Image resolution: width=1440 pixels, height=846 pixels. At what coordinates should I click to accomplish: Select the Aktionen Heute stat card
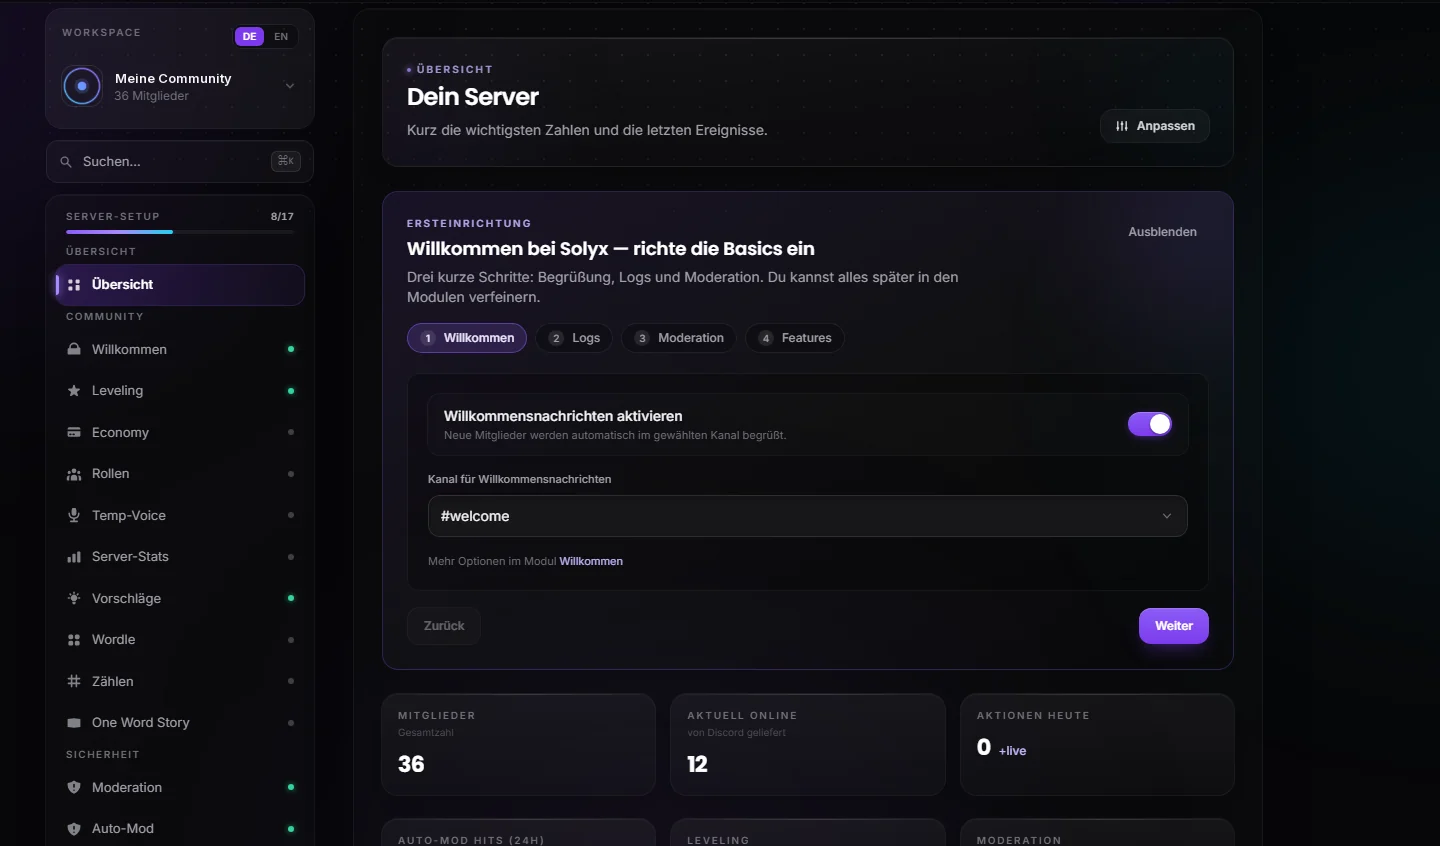tap(1097, 745)
